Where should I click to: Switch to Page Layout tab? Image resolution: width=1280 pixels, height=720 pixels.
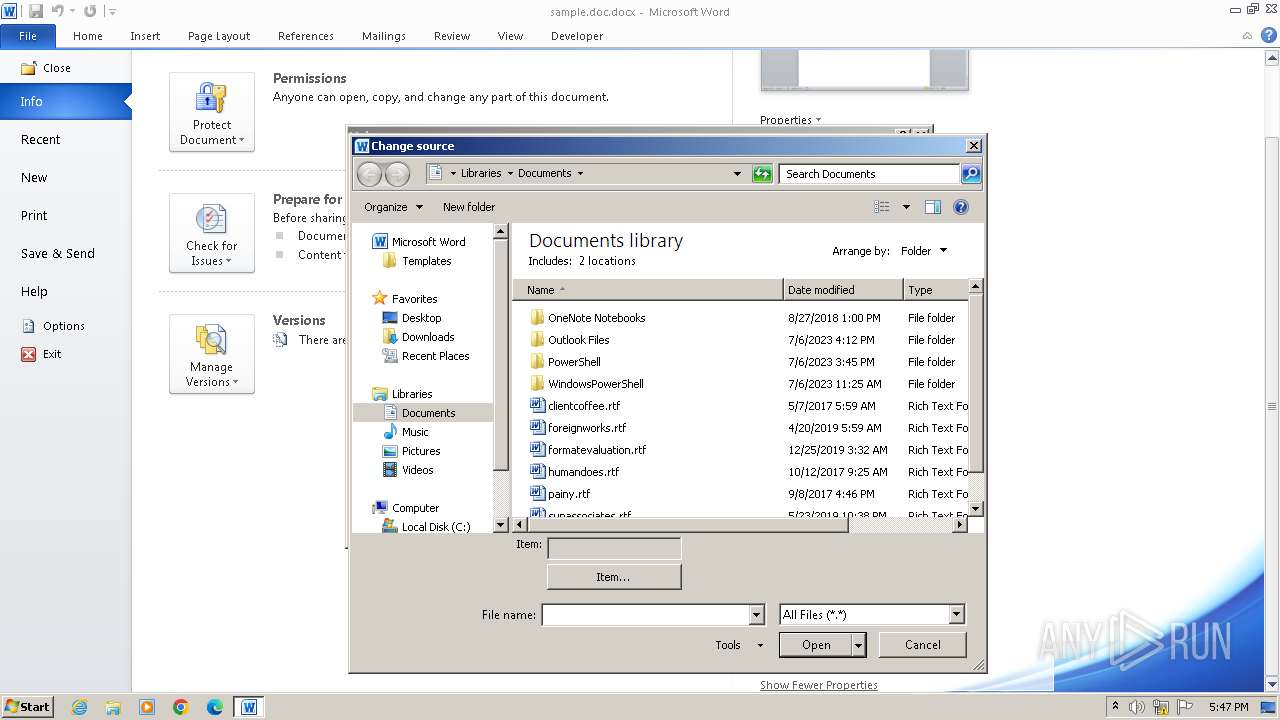point(219,36)
